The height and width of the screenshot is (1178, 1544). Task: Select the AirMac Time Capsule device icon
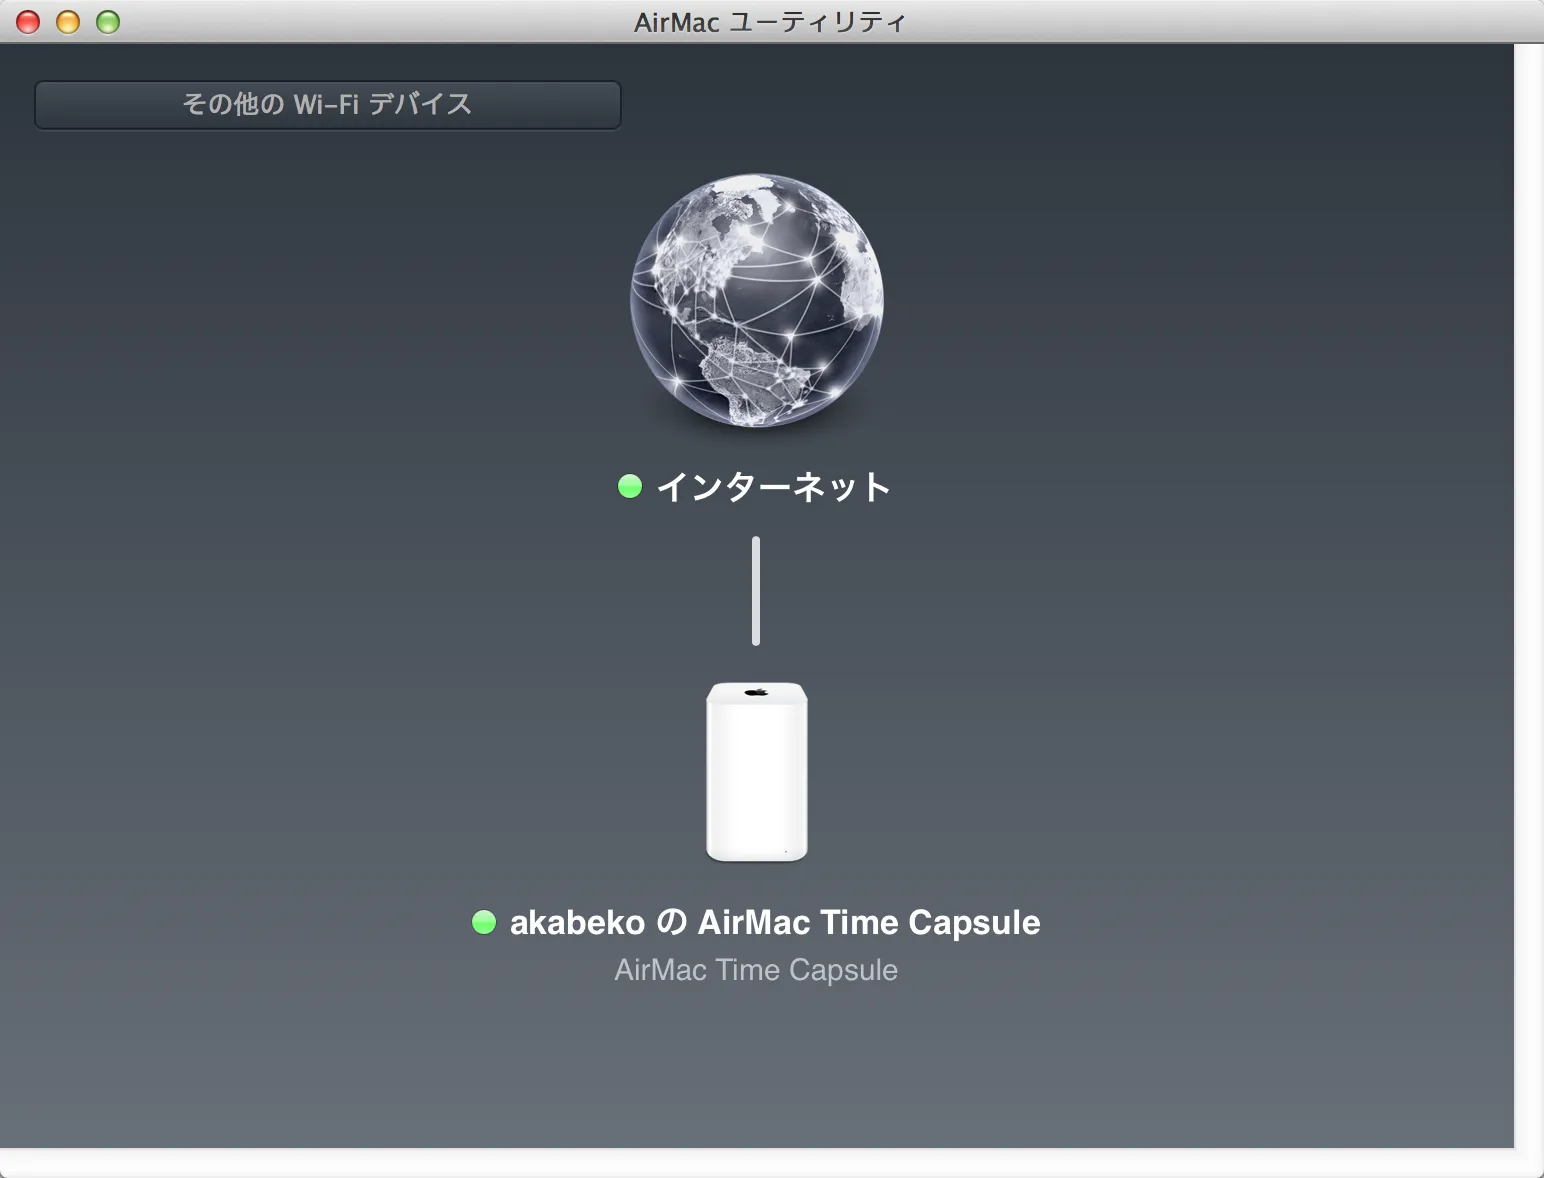pos(756,770)
